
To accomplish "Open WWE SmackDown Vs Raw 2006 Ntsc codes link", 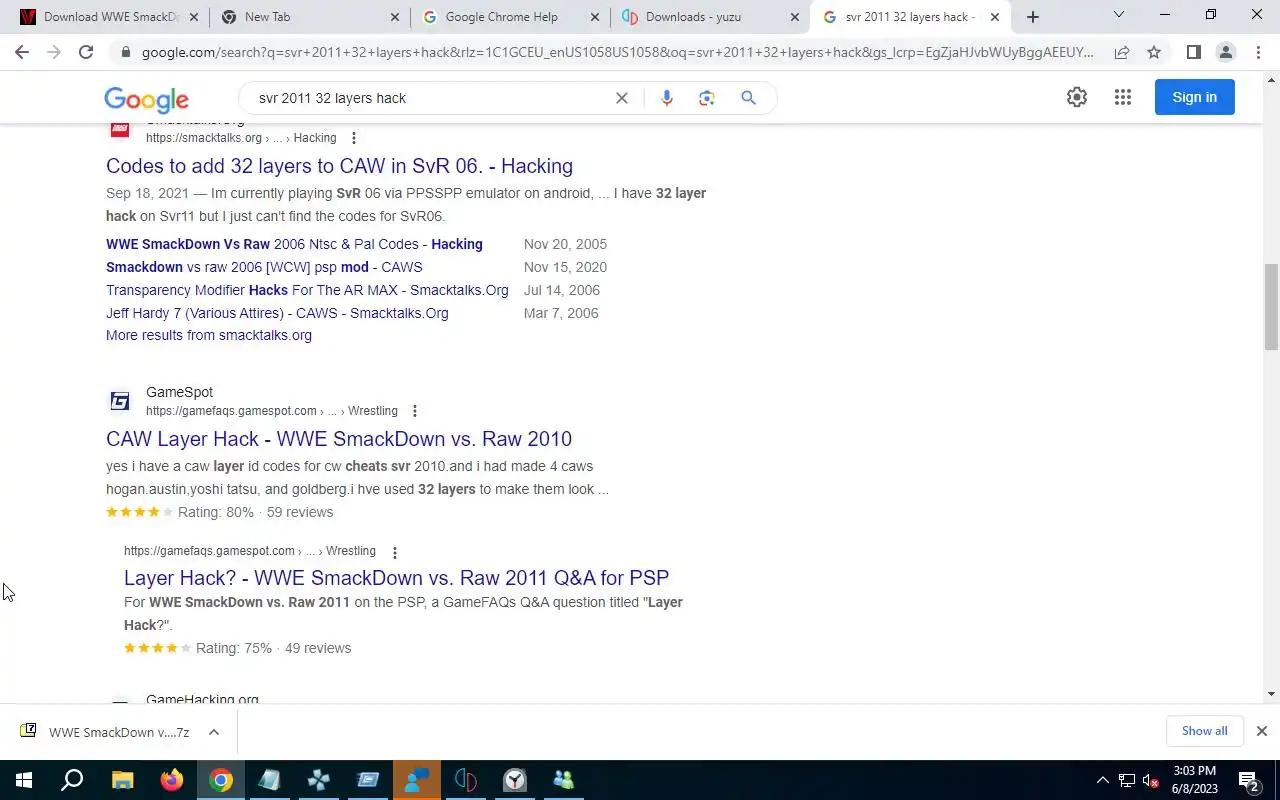I will coord(294,244).
